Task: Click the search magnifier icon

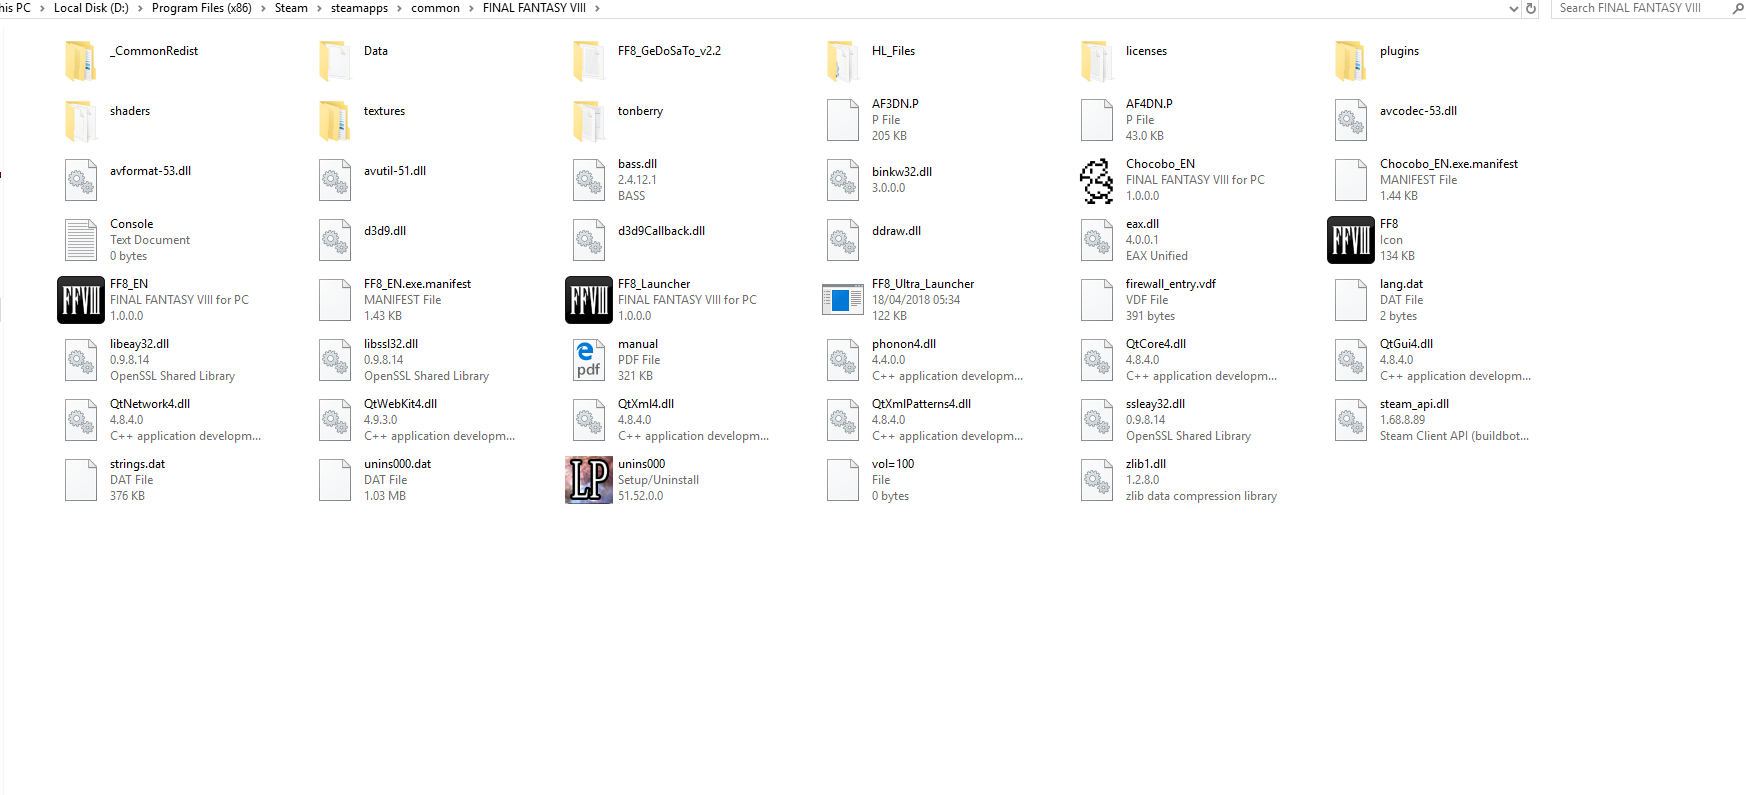Action: coord(1738,8)
